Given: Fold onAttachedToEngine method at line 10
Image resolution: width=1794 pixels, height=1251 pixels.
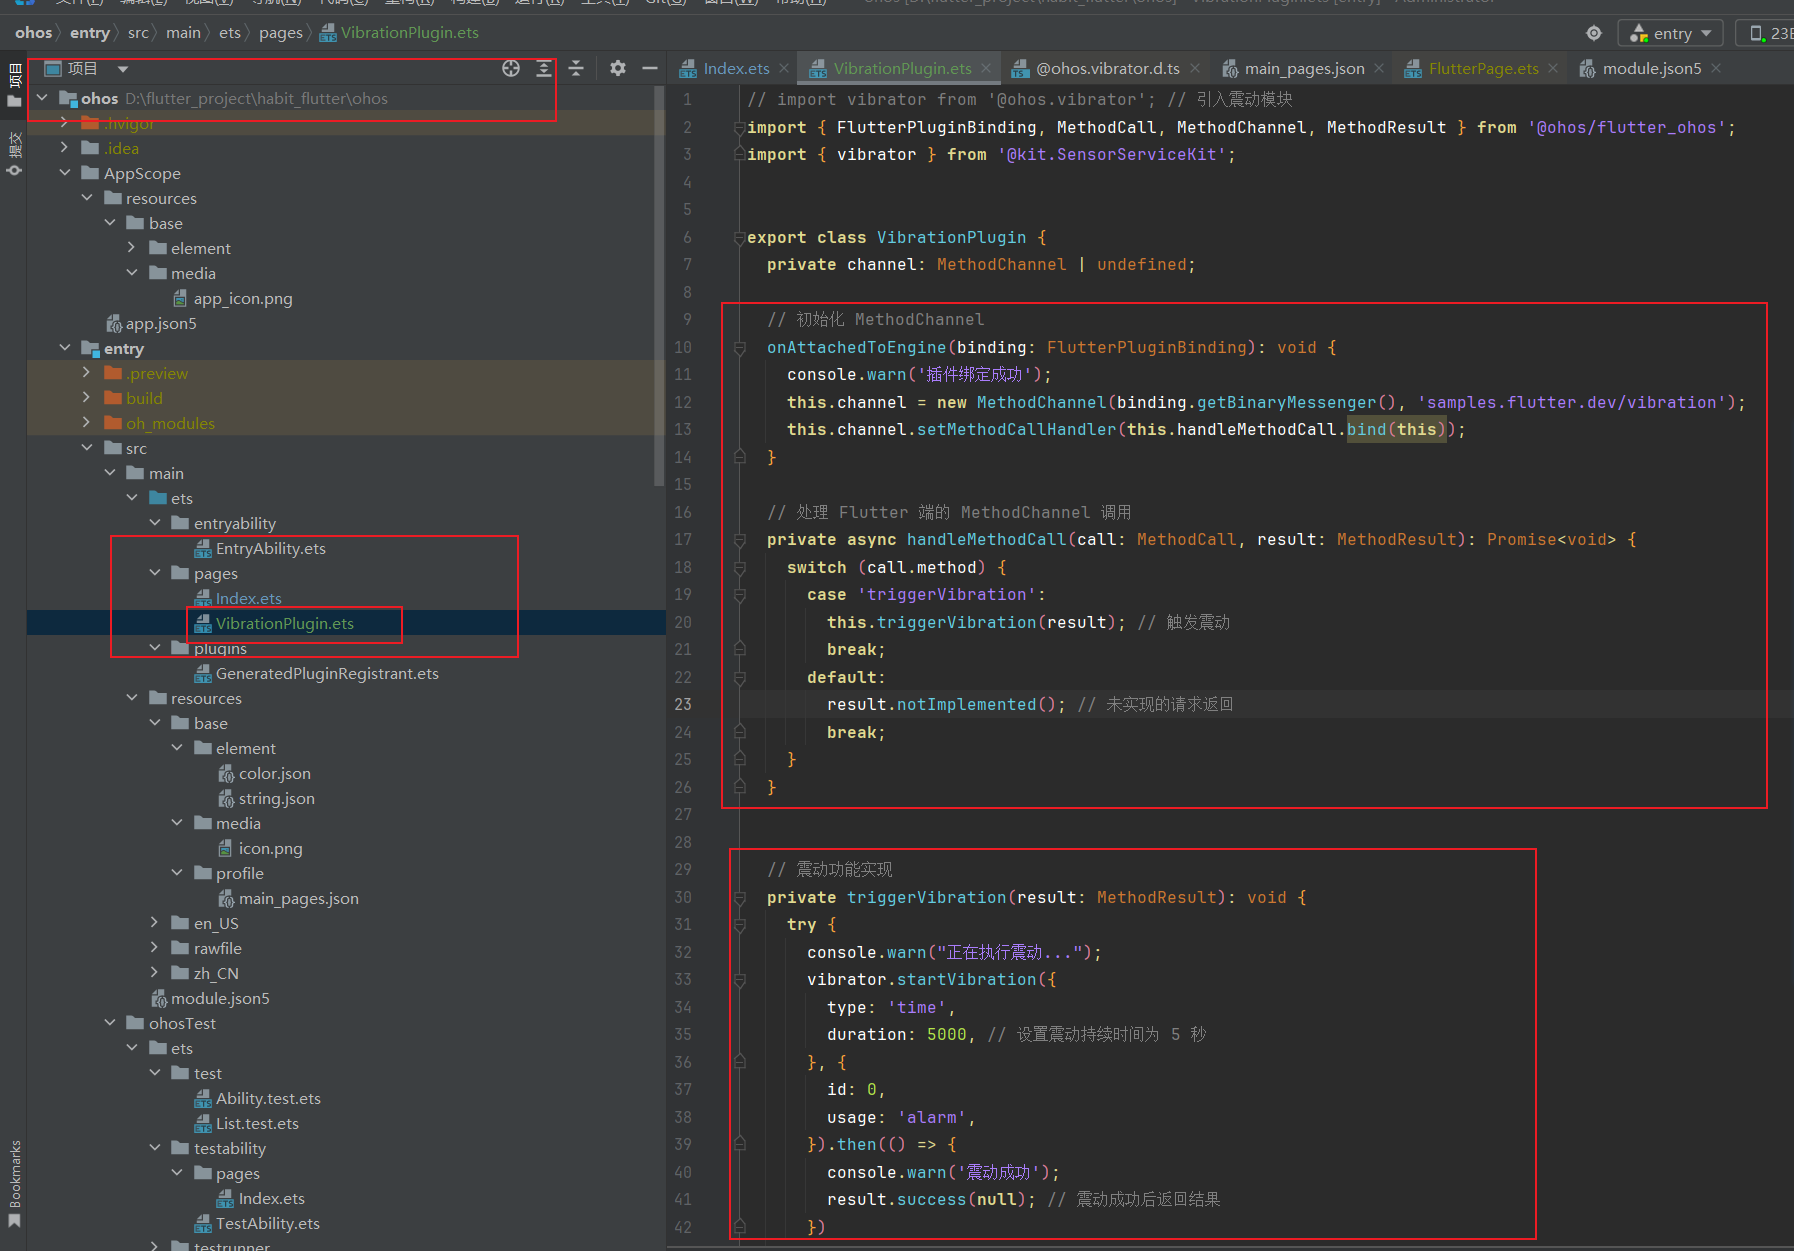Looking at the screenshot, I should [740, 348].
